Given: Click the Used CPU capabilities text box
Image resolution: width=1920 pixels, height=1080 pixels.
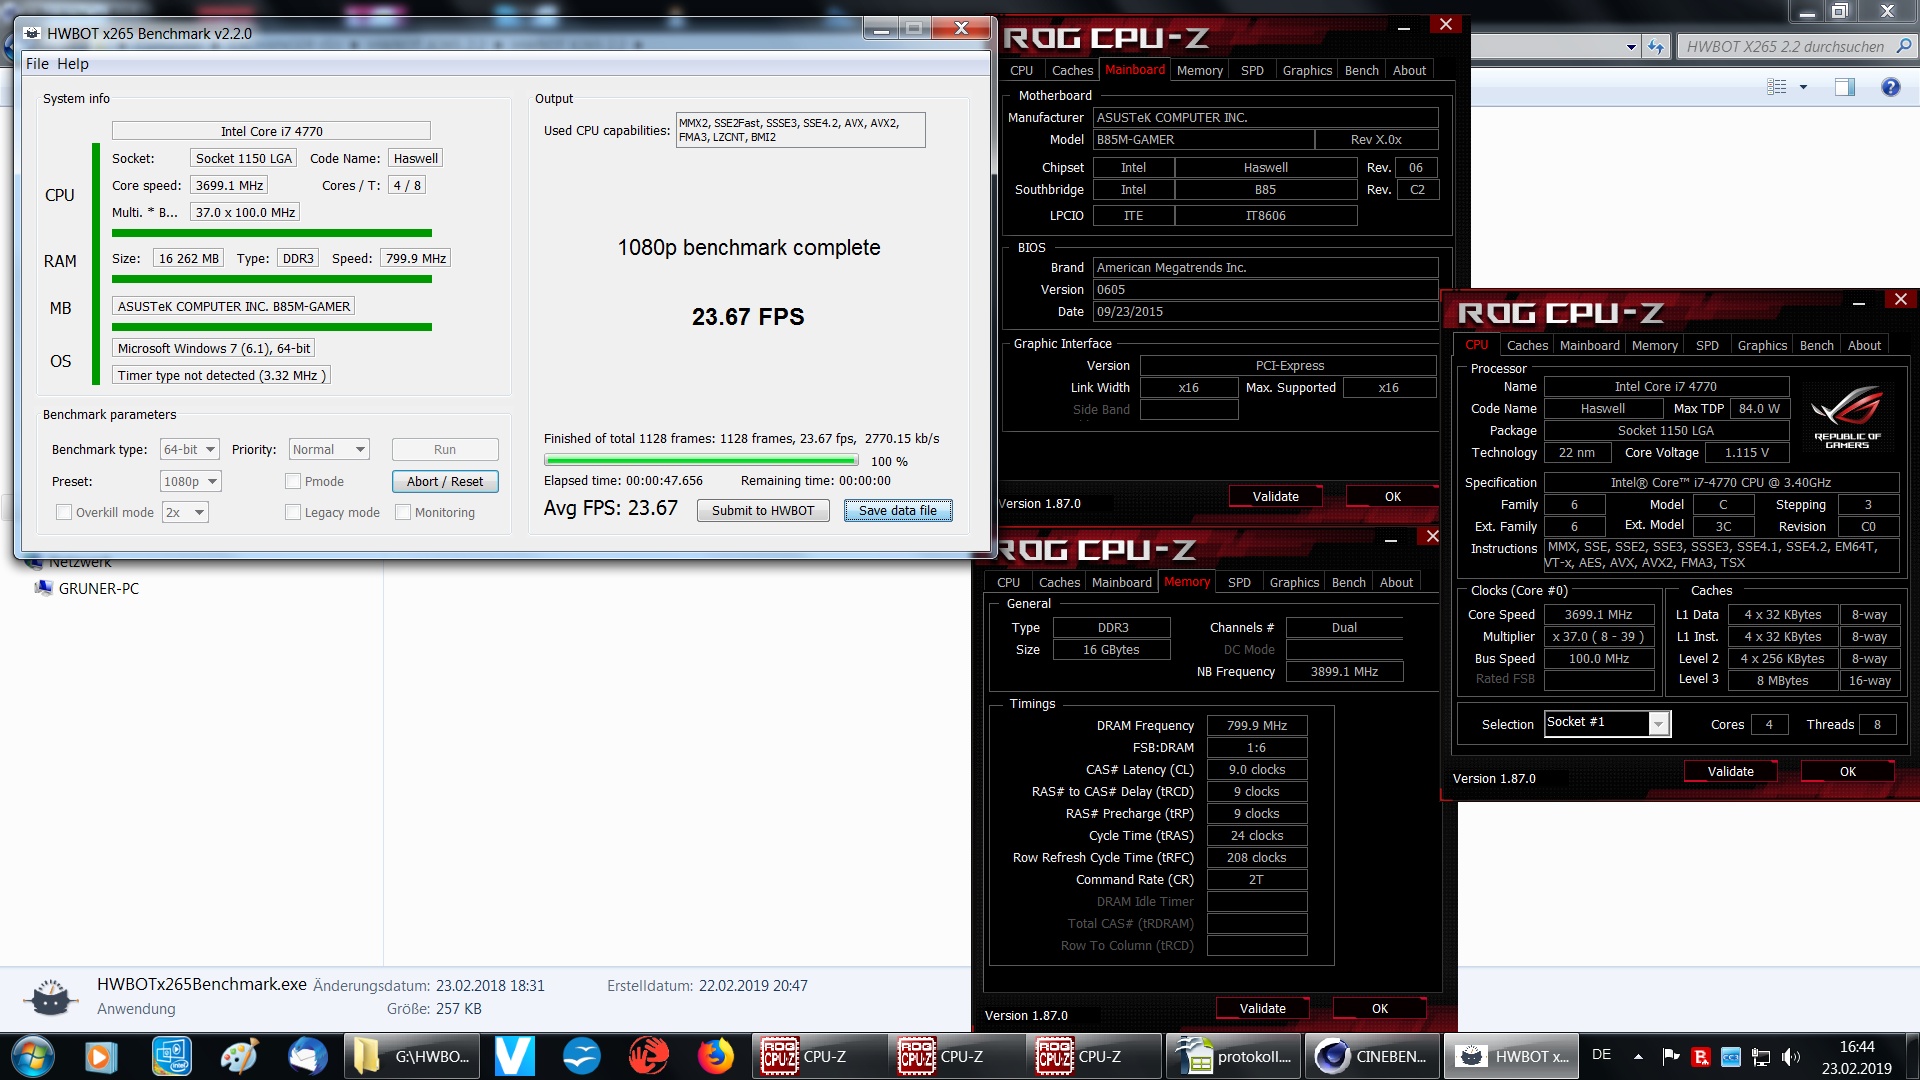Looking at the screenshot, I should click(800, 130).
